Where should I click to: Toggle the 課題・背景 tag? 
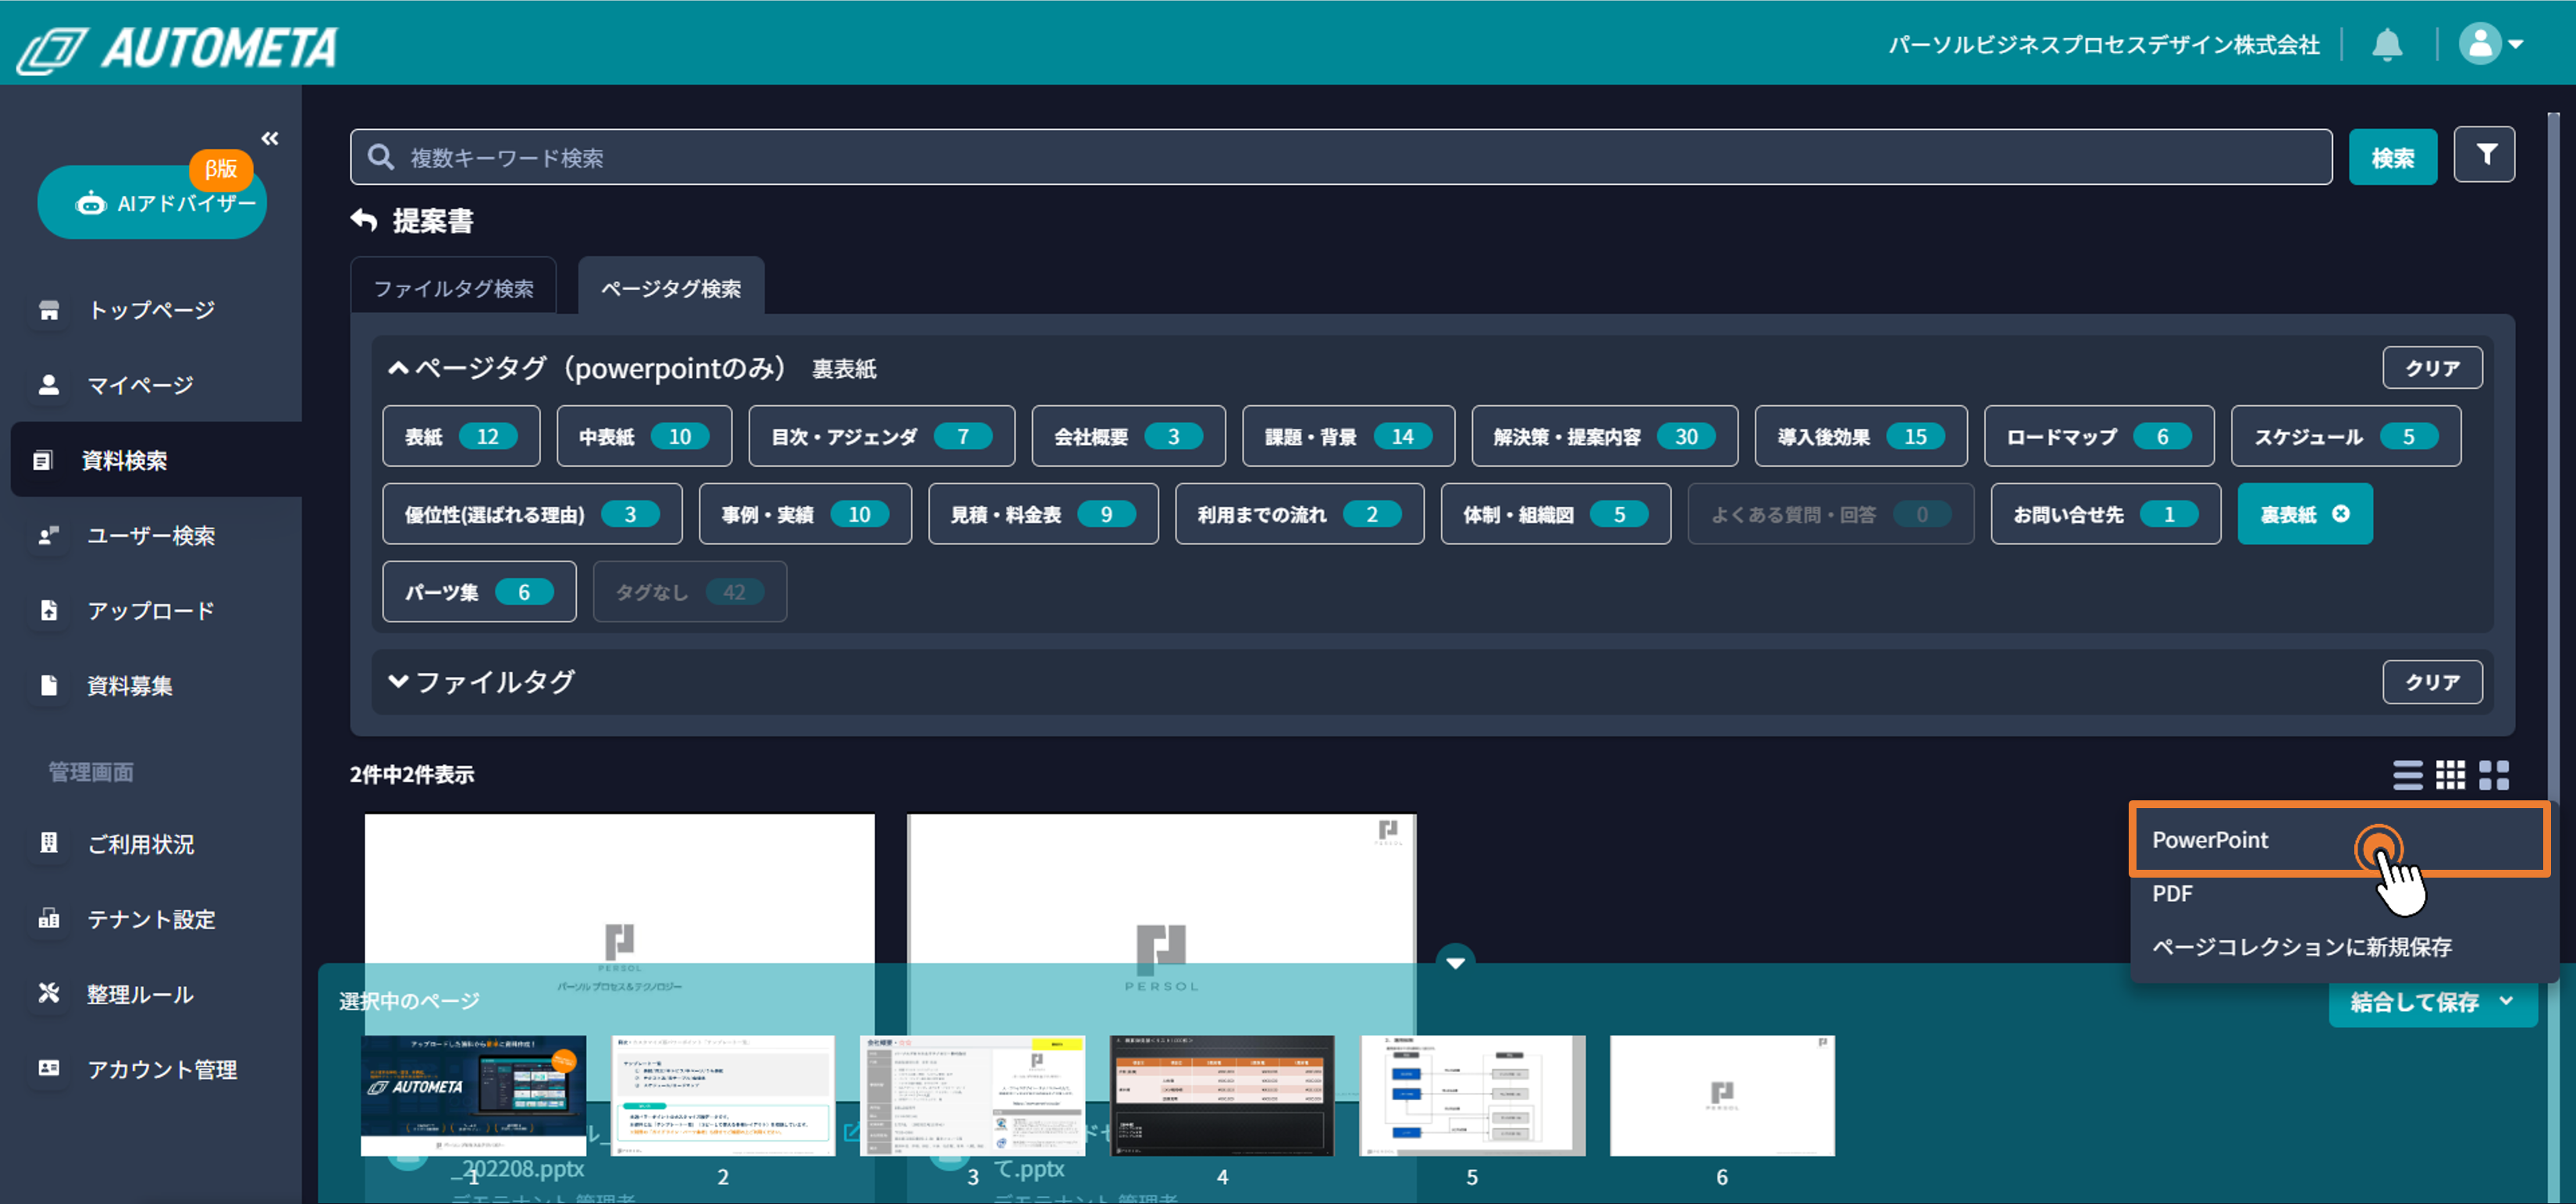point(1348,436)
